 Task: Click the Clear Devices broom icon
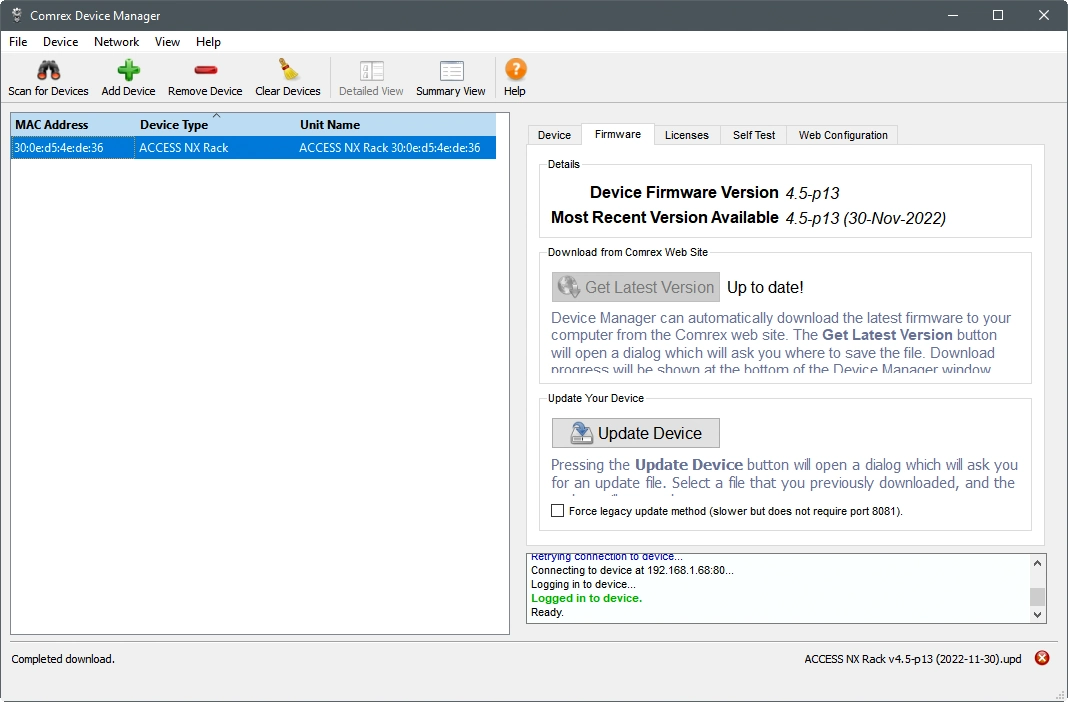point(288,69)
